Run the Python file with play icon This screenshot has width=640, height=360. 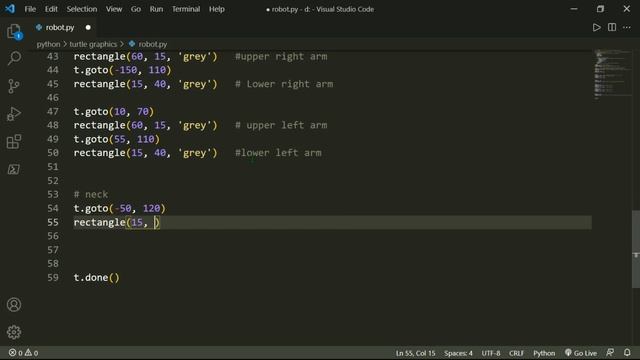point(596,27)
